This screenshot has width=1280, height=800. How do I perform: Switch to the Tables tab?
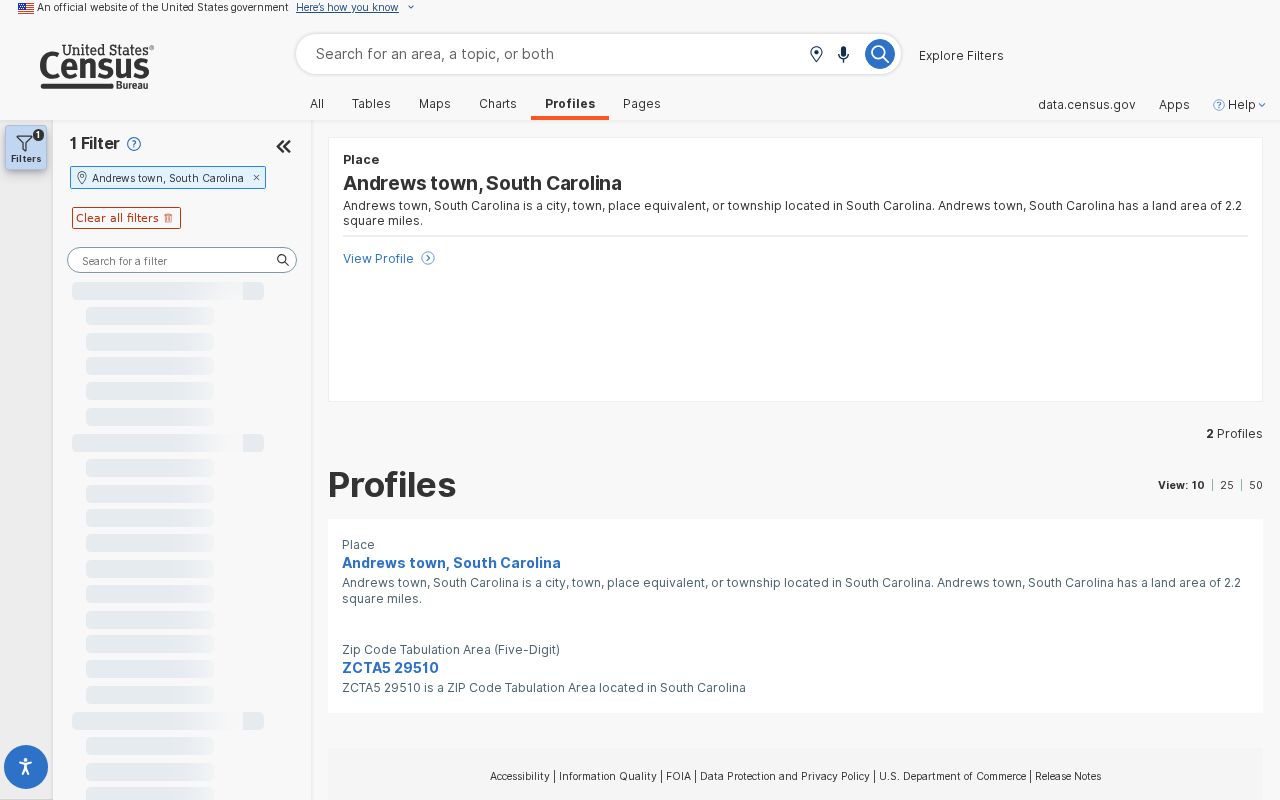371,104
